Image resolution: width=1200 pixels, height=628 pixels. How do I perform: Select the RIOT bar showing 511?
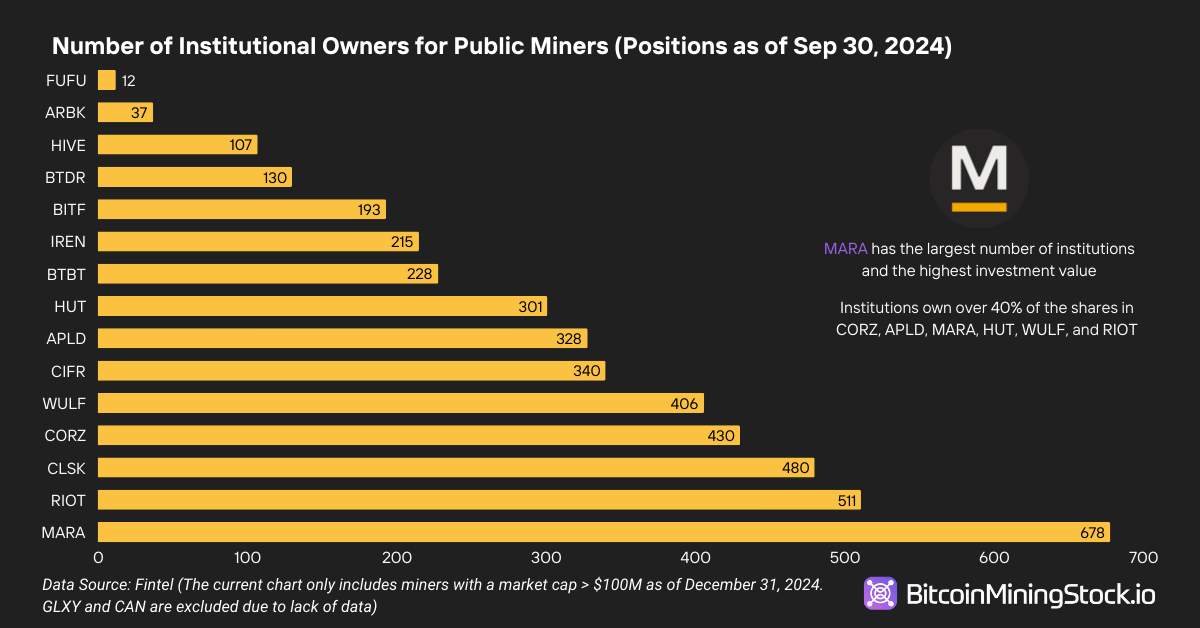(x=479, y=500)
